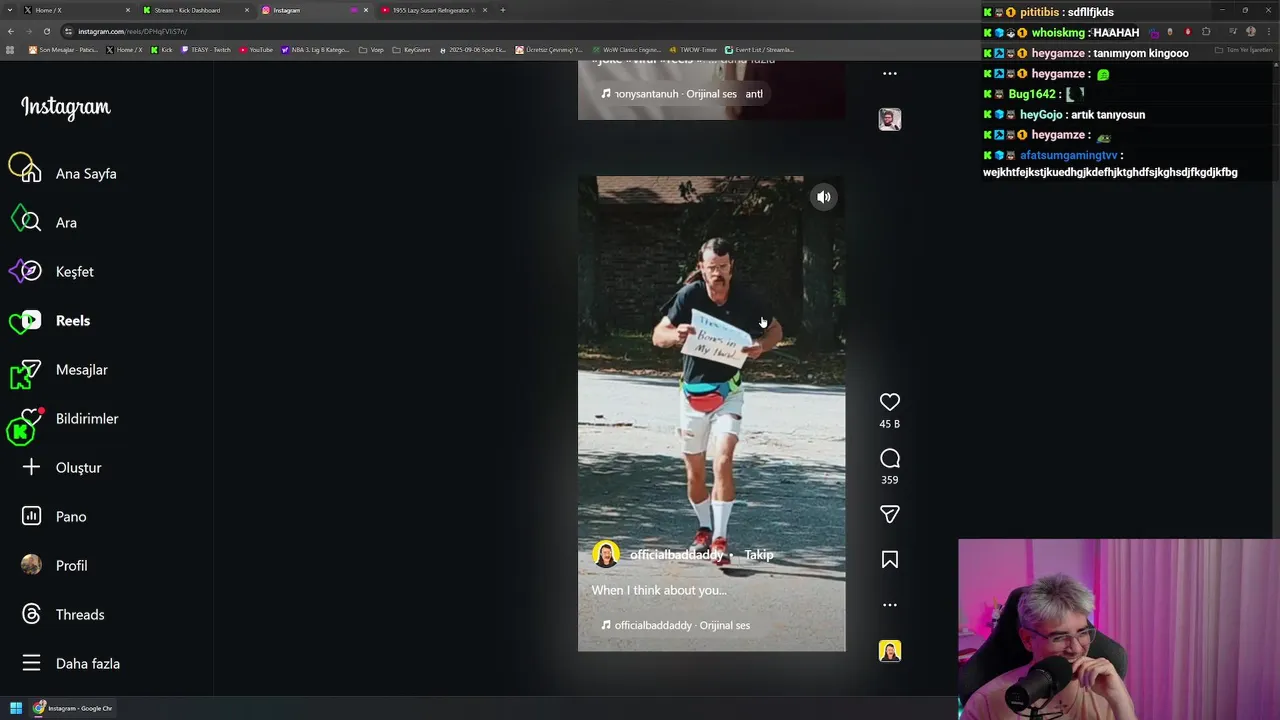Viewport: 1280px width, 720px height.
Task: Open the Chrome three-dot menu
Action: pos(1269,31)
